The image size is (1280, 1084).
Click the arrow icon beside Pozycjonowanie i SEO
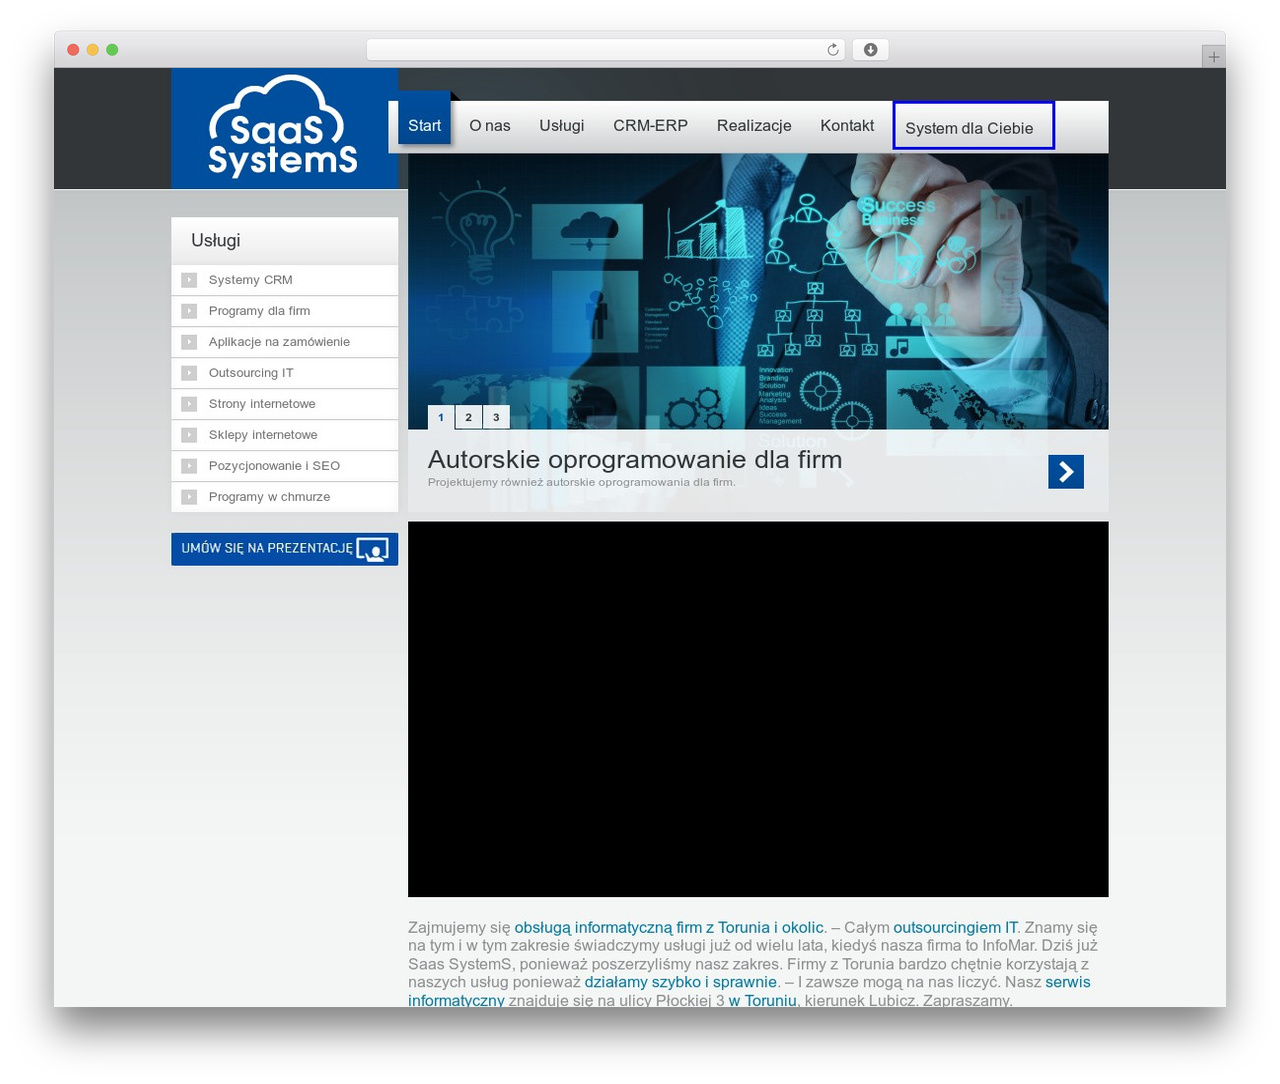[x=189, y=466]
